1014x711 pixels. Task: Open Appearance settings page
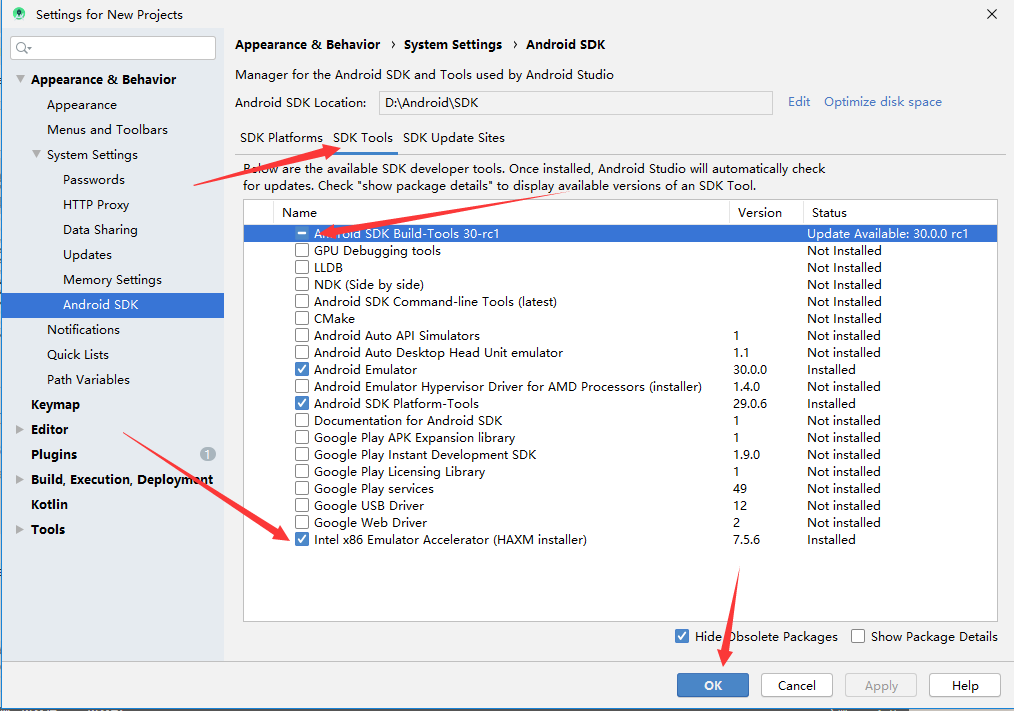(82, 105)
